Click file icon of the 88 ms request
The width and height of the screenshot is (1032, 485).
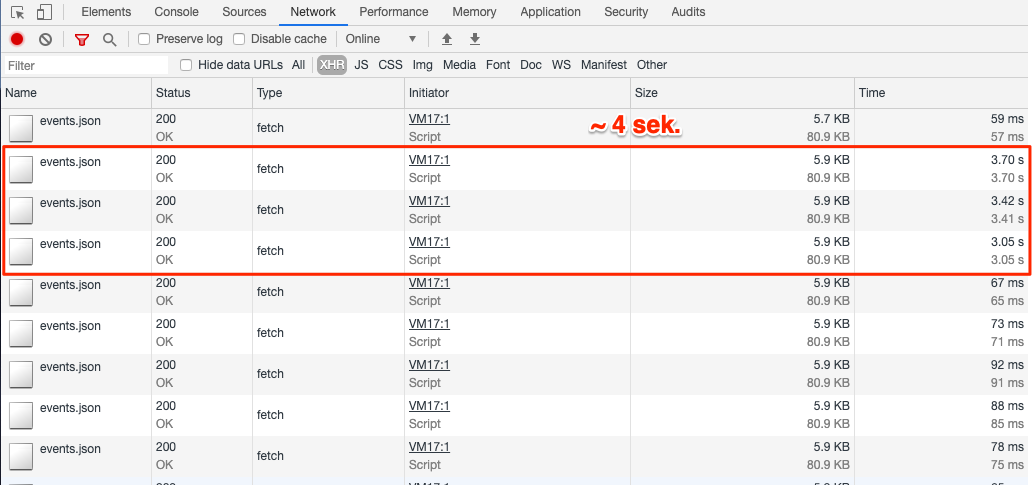(x=21, y=415)
